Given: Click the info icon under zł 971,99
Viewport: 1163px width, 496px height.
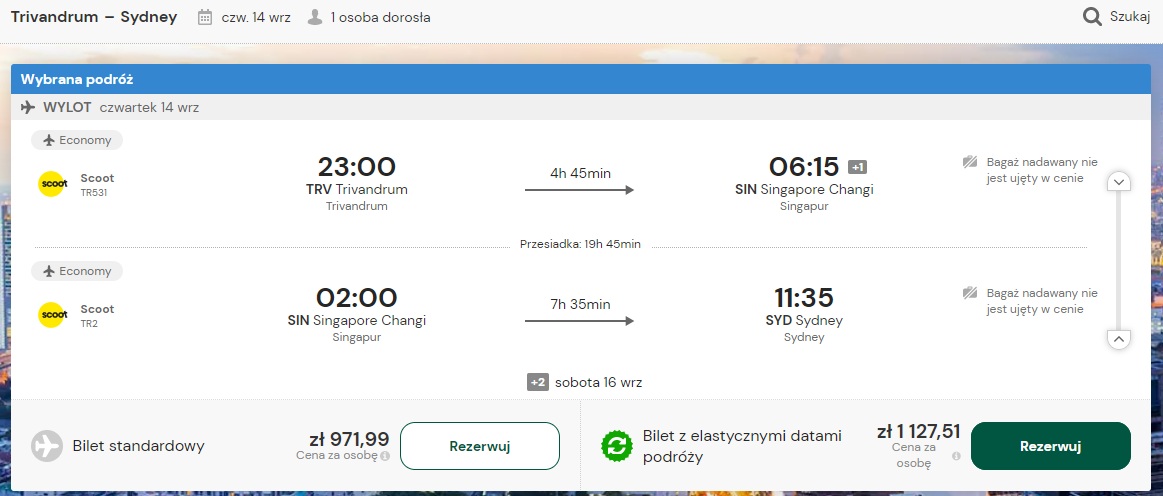Looking at the screenshot, I should coord(385,456).
